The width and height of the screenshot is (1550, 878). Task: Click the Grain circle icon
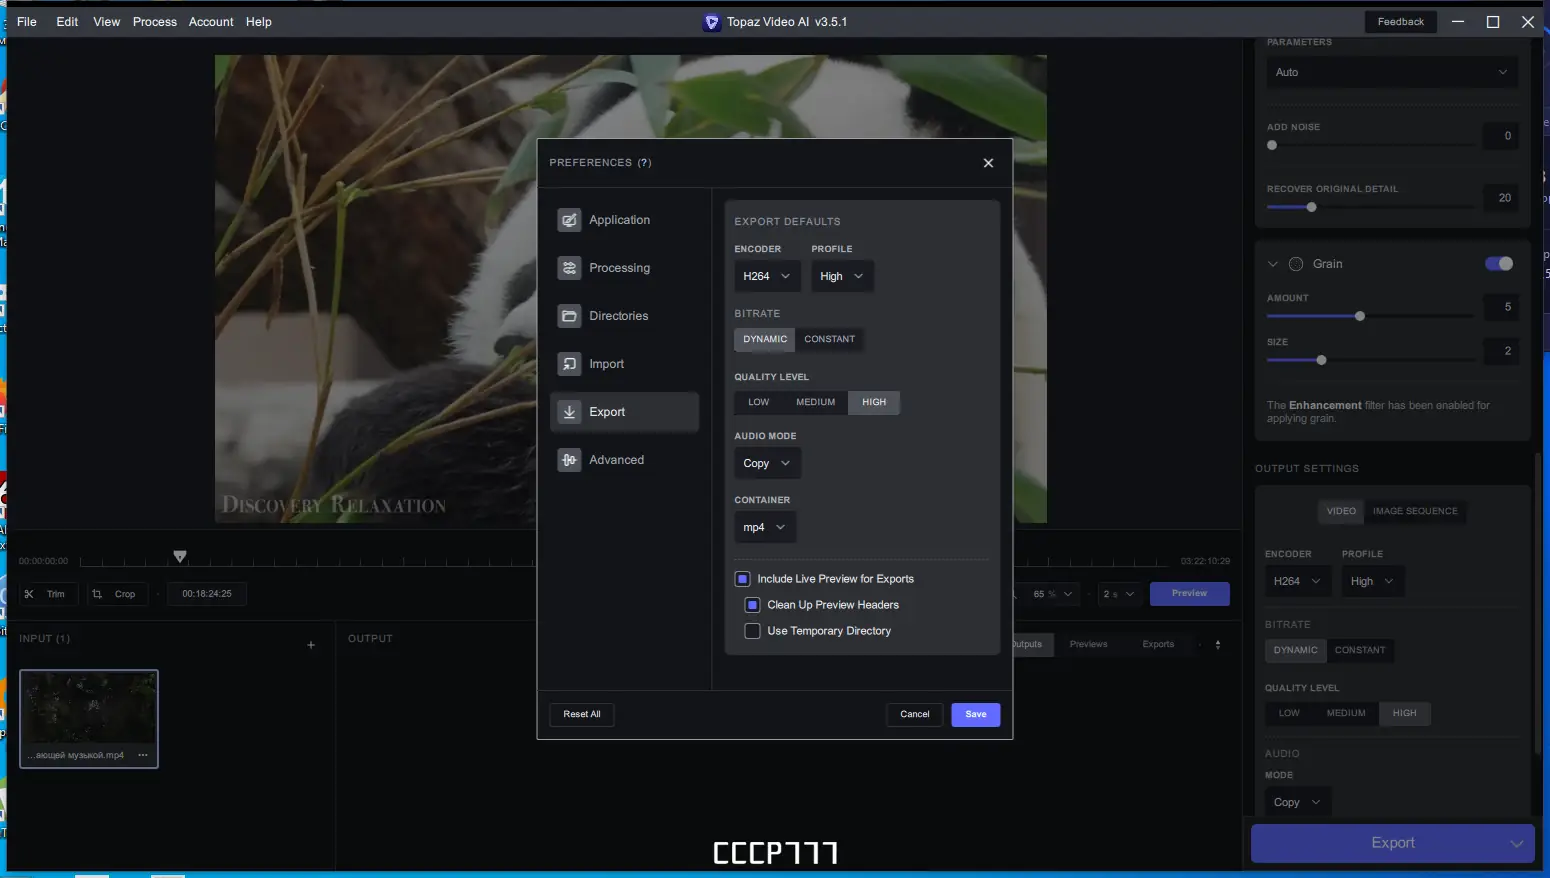[1296, 264]
